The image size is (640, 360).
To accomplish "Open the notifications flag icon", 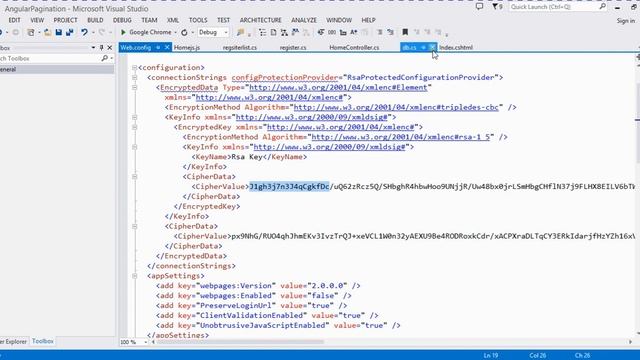I will (x=496, y=7).
